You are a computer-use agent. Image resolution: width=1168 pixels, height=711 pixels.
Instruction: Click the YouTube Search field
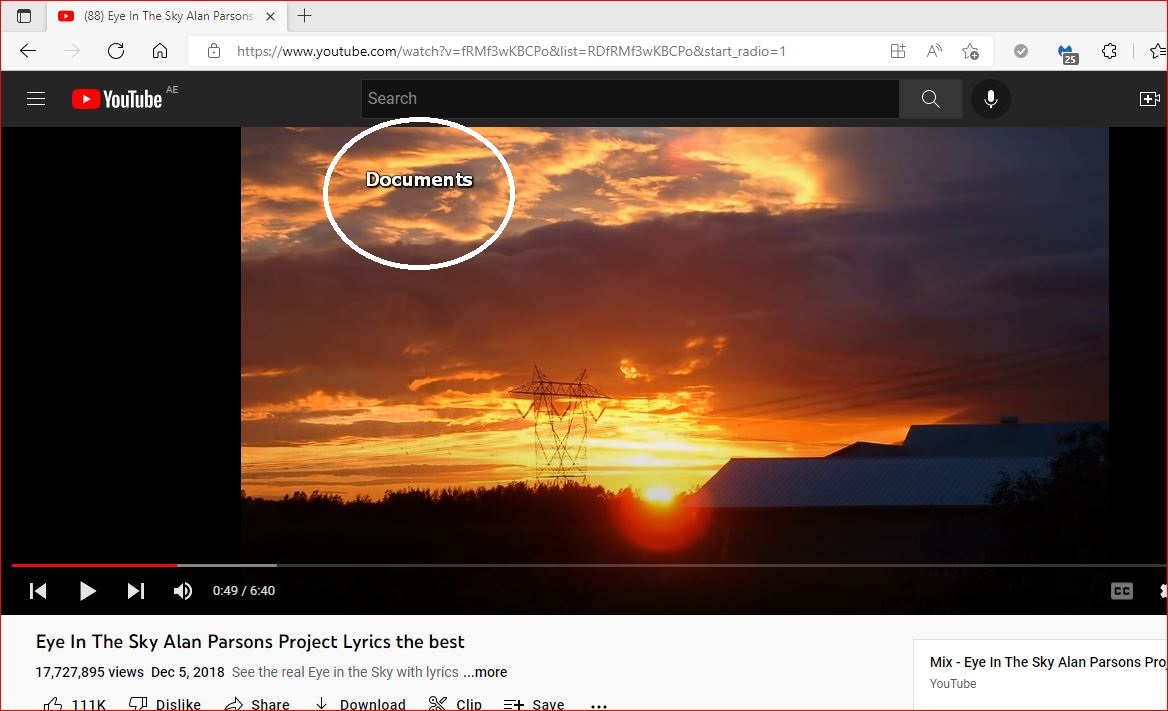[x=630, y=98]
